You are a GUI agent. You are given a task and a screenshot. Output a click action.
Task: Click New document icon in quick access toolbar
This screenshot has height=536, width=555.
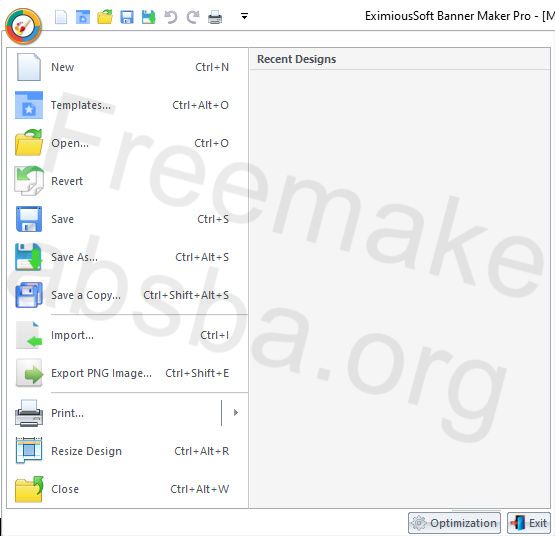click(61, 17)
